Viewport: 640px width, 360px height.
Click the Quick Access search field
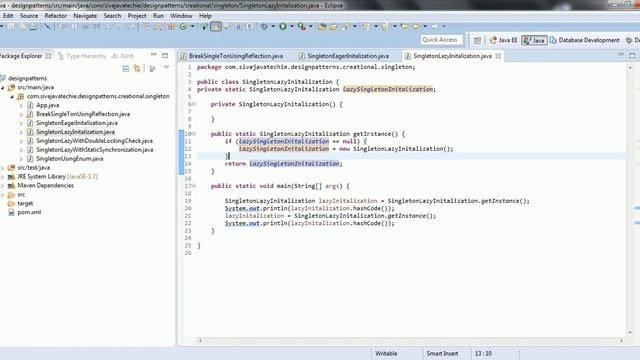click(x=442, y=40)
